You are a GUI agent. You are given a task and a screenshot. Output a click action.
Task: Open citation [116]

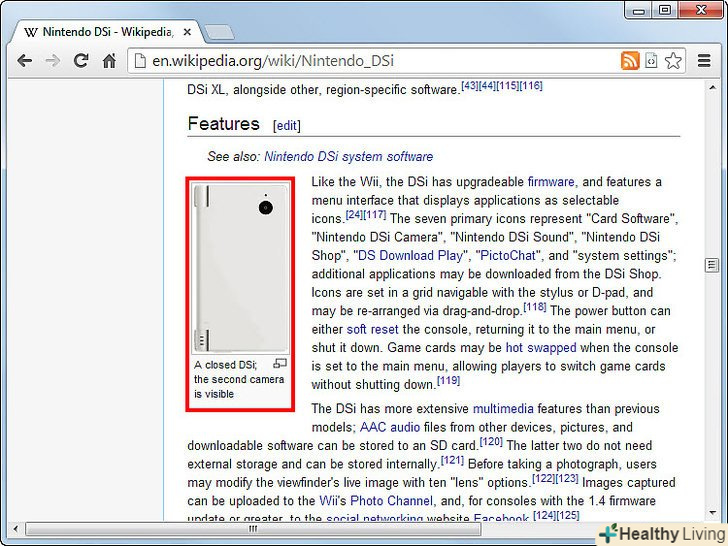click(531, 86)
